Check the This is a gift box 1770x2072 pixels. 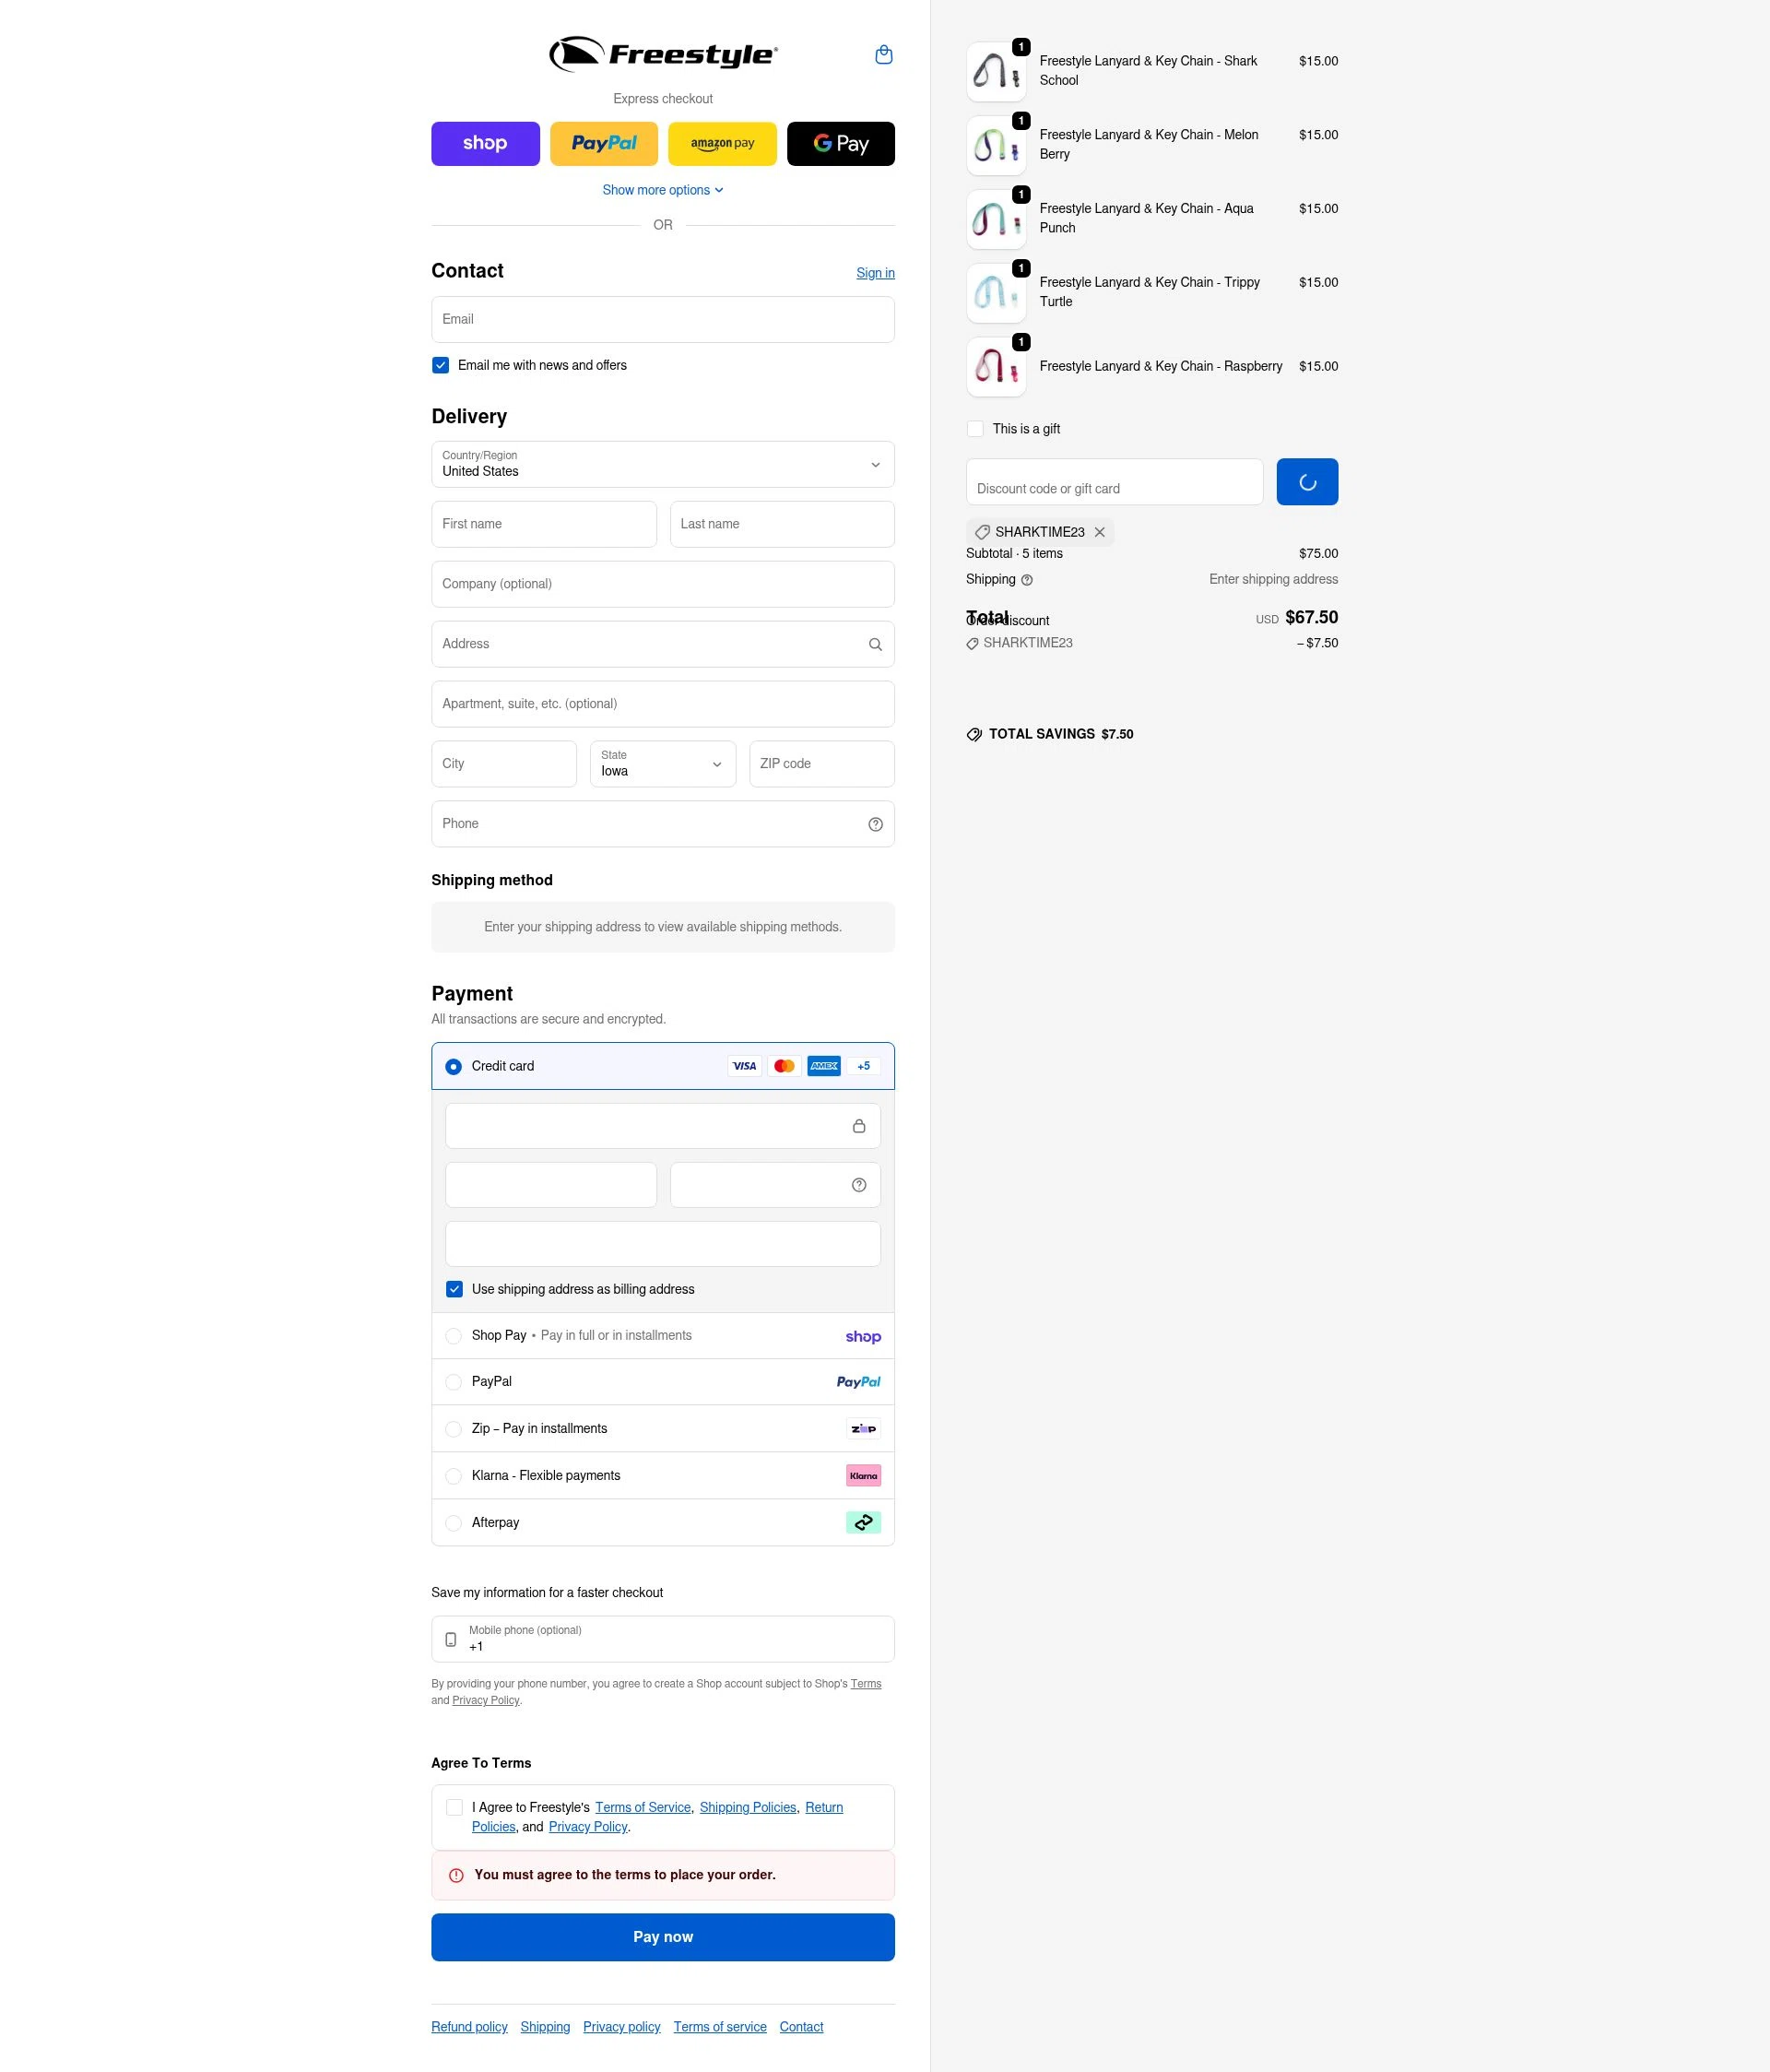click(x=975, y=428)
